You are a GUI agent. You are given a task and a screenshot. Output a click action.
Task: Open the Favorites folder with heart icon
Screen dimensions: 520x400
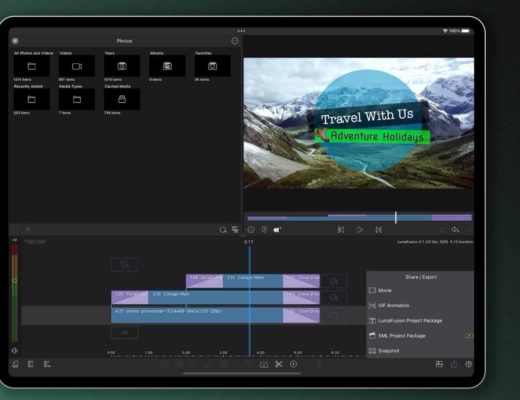click(x=213, y=66)
